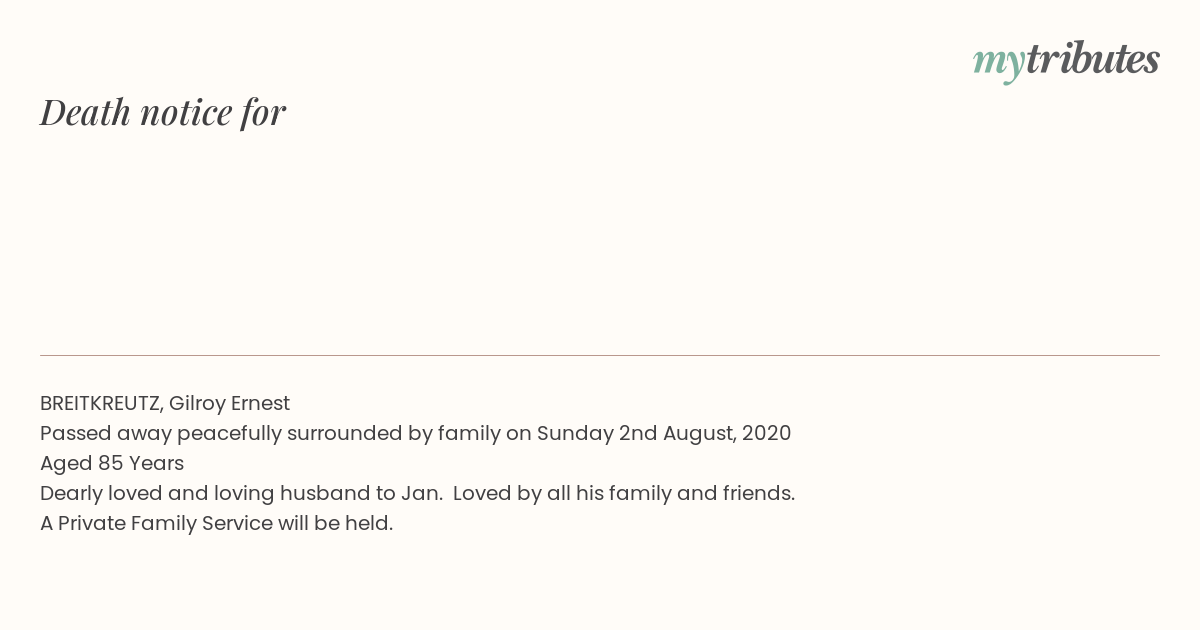
Task: Click "A Private Family Service" text
Action: click(x=156, y=523)
